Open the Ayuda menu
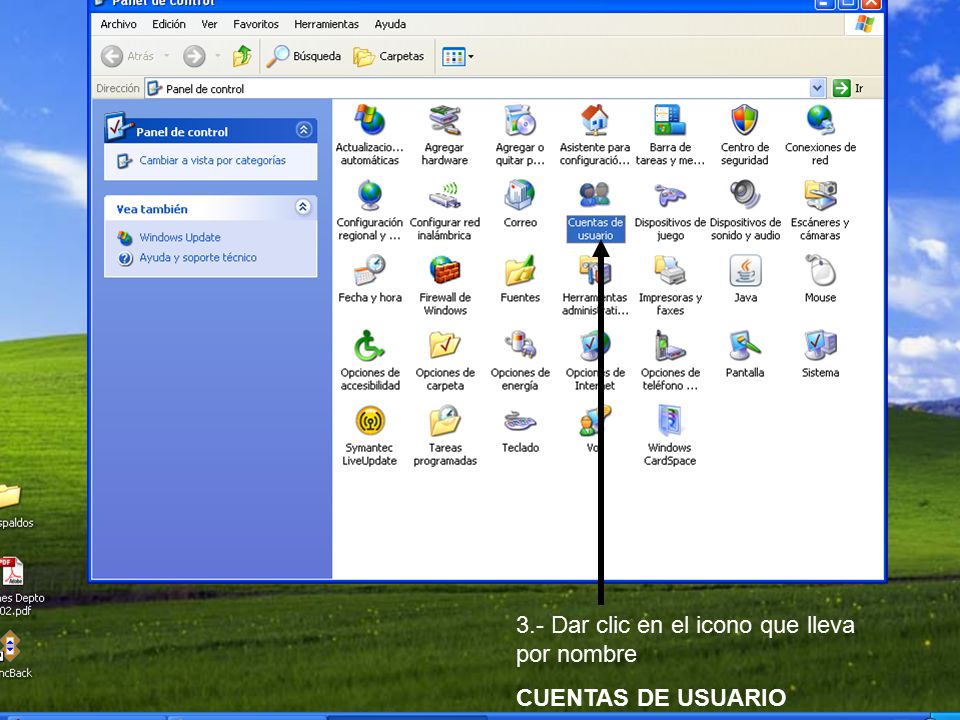Screen dimensions: 960x720 pyautogui.click(x=390, y=24)
